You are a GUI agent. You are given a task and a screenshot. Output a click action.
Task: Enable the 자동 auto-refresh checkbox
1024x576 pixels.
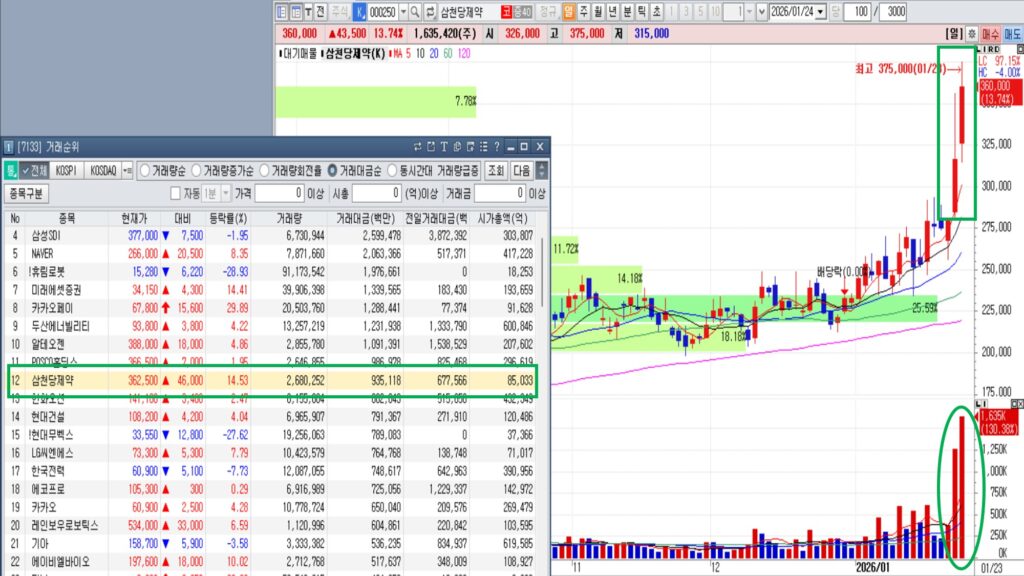pos(176,193)
